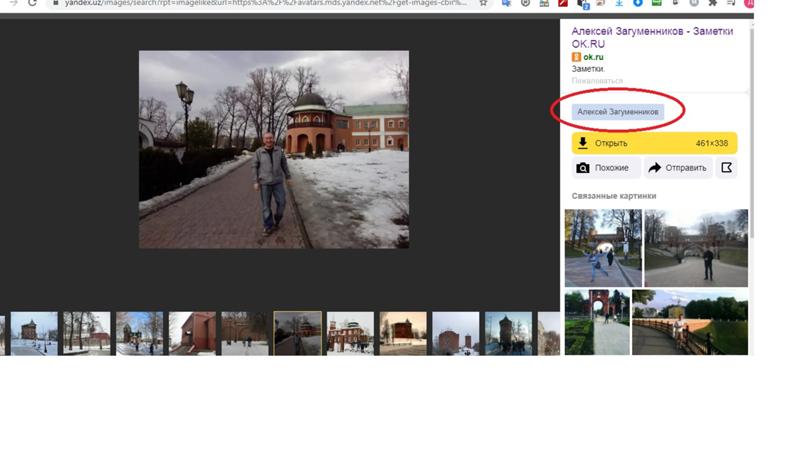The width and height of the screenshot is (800, 450).
Task: Click the Пожаловаться report link
Action: (x=597, y=81)
